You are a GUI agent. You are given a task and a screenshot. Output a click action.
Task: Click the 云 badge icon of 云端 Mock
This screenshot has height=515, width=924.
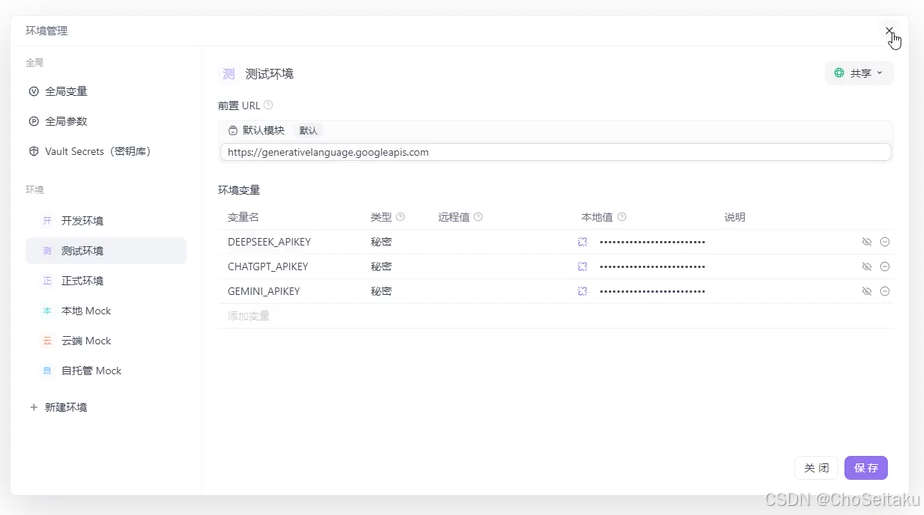pos(47,341)
